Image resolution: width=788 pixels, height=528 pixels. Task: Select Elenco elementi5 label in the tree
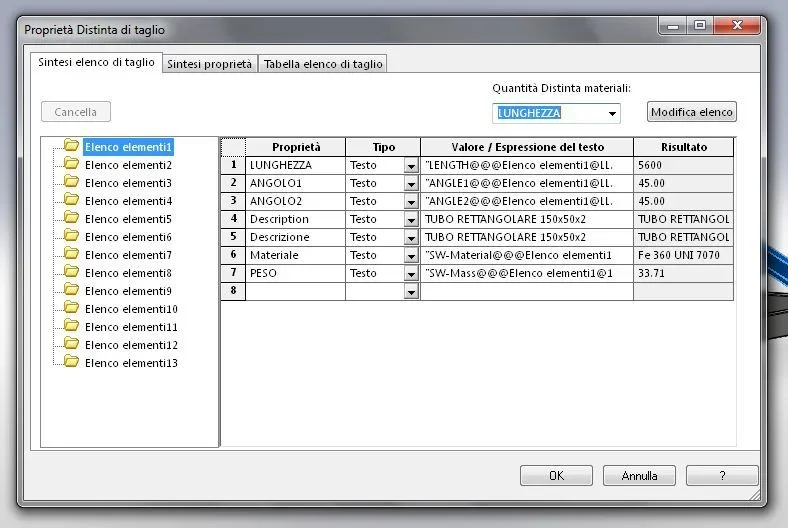tap(128, 219)
